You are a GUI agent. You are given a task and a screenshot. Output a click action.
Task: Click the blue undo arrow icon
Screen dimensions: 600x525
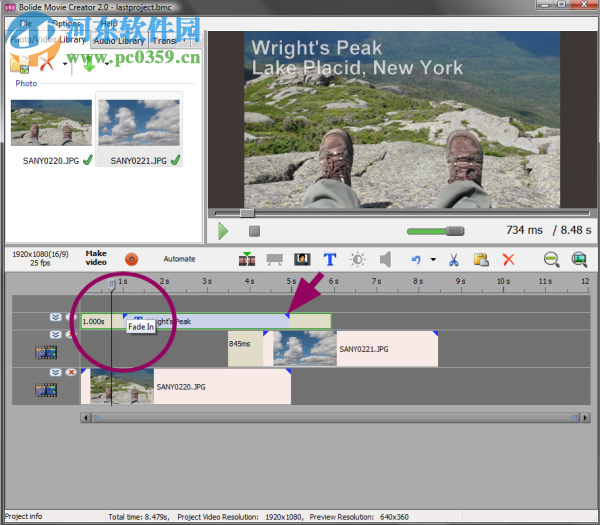(416, 259)
